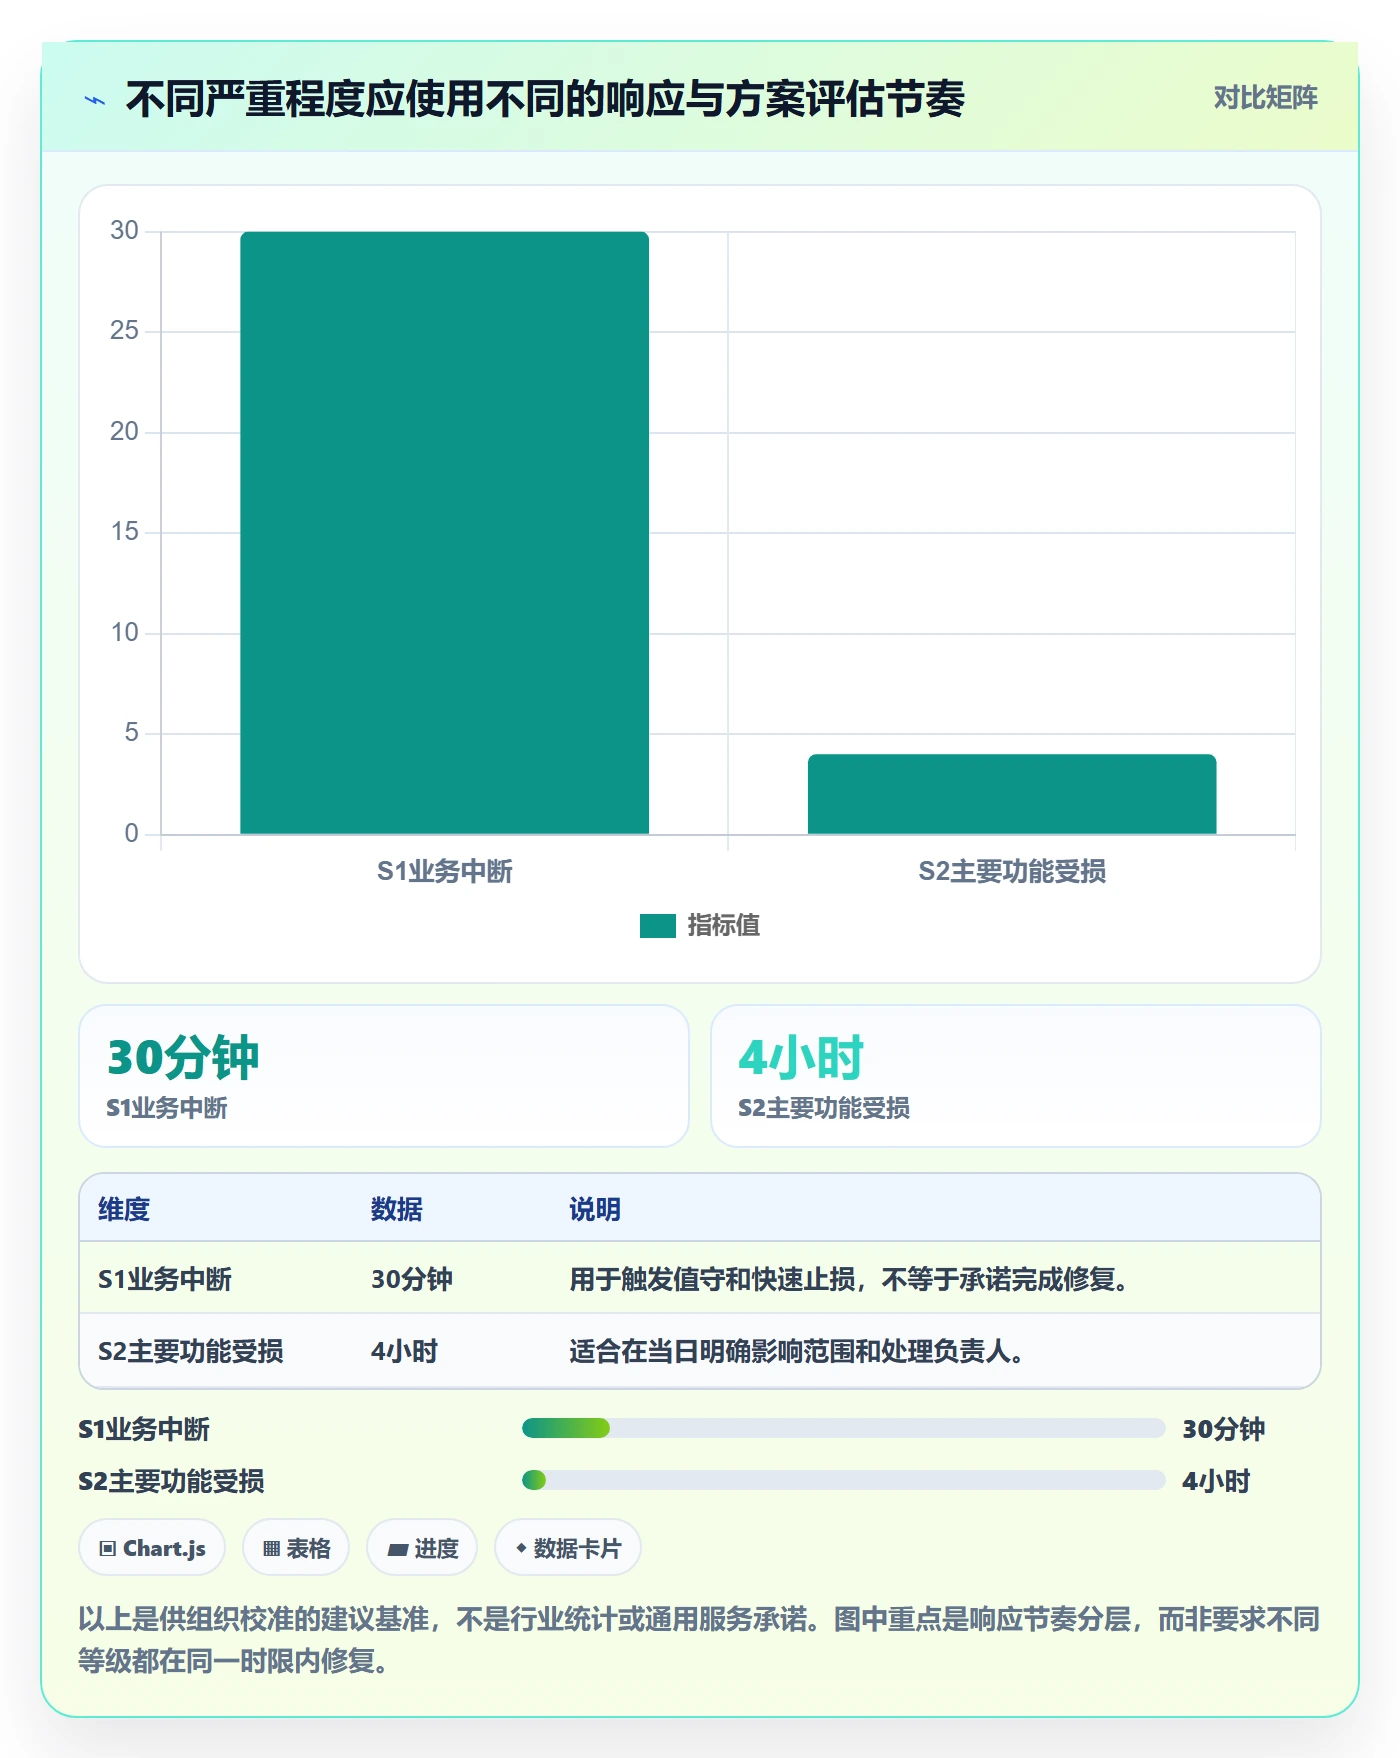Click the 4小时 cell in the table
Image resolution: width=1400 pixels, height=1758 pixels.
(405, 1351)
